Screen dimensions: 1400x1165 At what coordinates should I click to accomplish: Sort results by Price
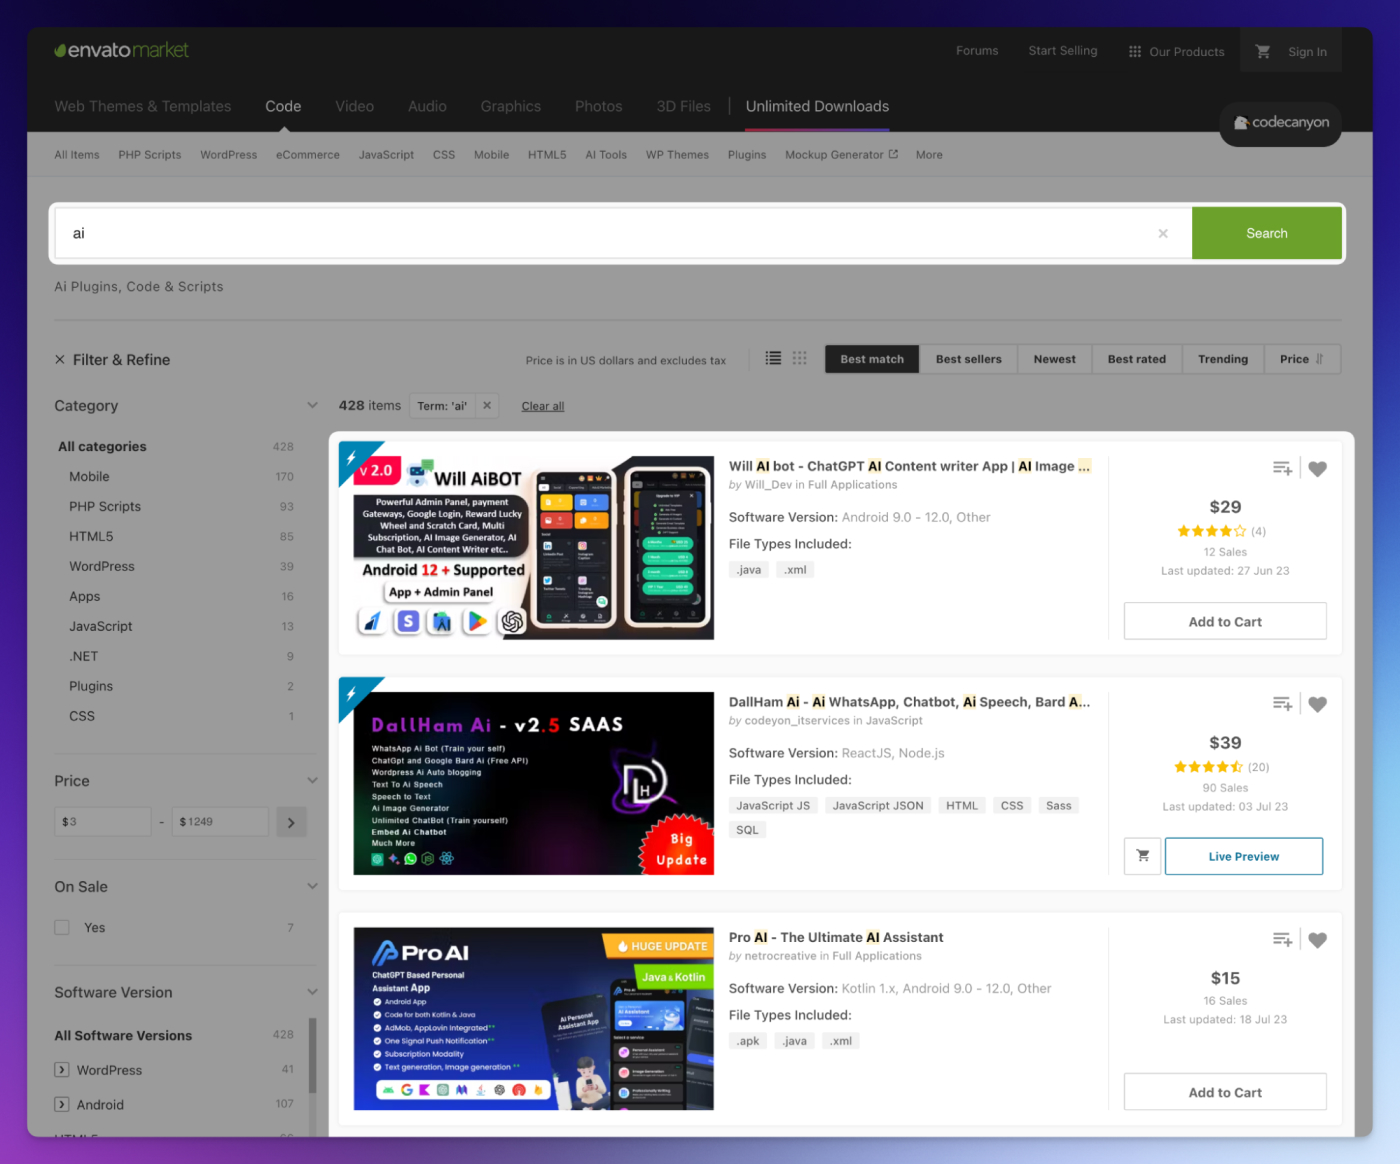click(1302, 359)
